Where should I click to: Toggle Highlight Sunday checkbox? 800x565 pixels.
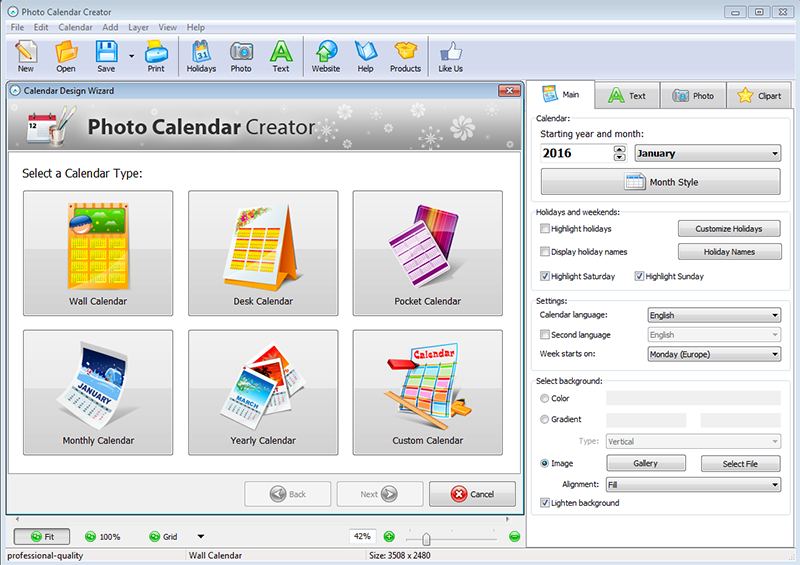point(639,276)
